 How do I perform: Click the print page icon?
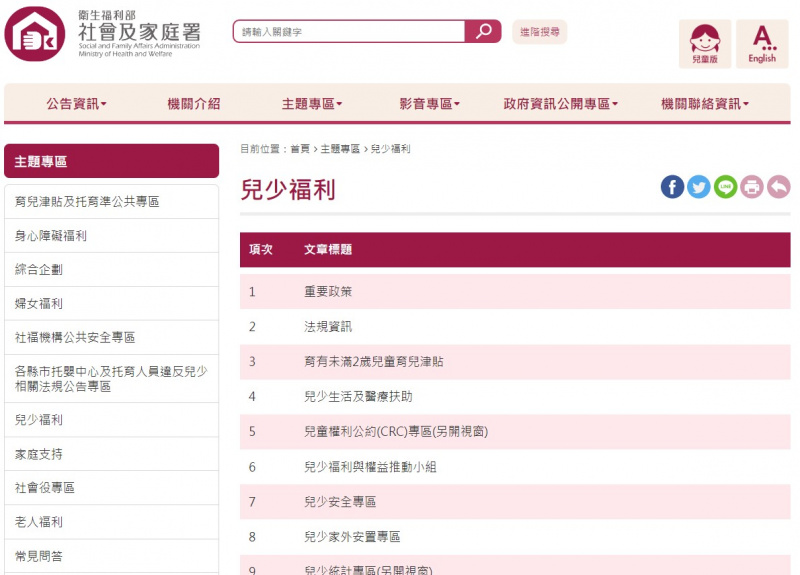752,187
